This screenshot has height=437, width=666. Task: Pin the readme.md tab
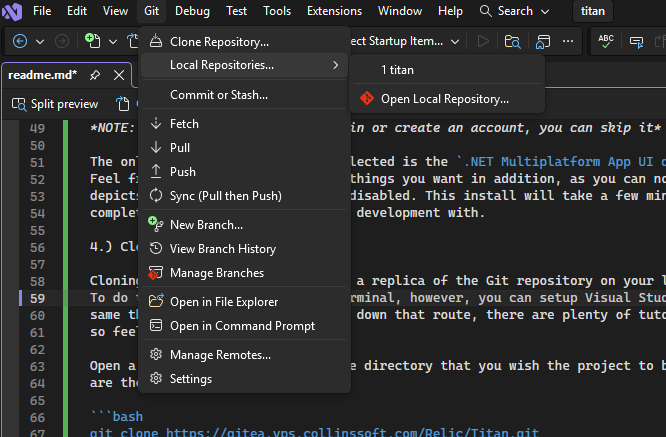94,75
